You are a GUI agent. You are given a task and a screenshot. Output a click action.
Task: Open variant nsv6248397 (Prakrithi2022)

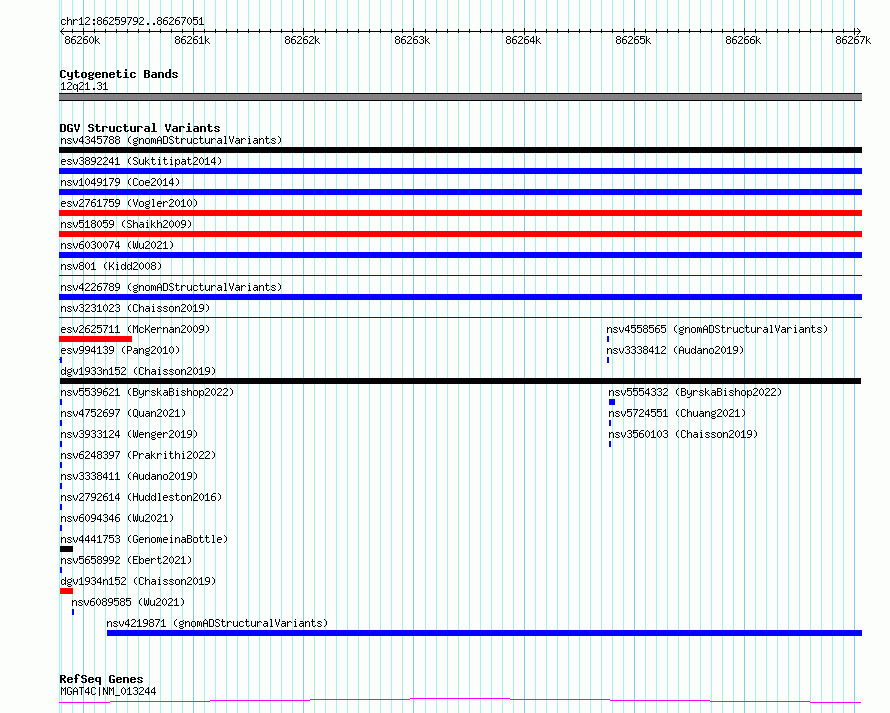pyautogui.click(x=138, y=455)
